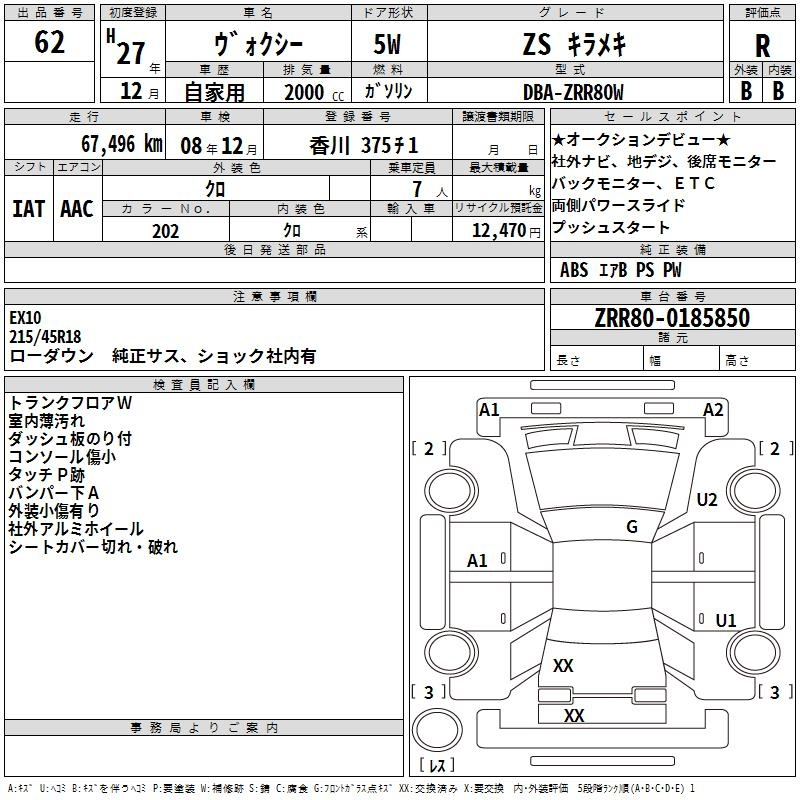Select the chassis number ZRR80-0185850
Image resolution: width=800 pixels, height=800 pixels.
pos(672,318)
